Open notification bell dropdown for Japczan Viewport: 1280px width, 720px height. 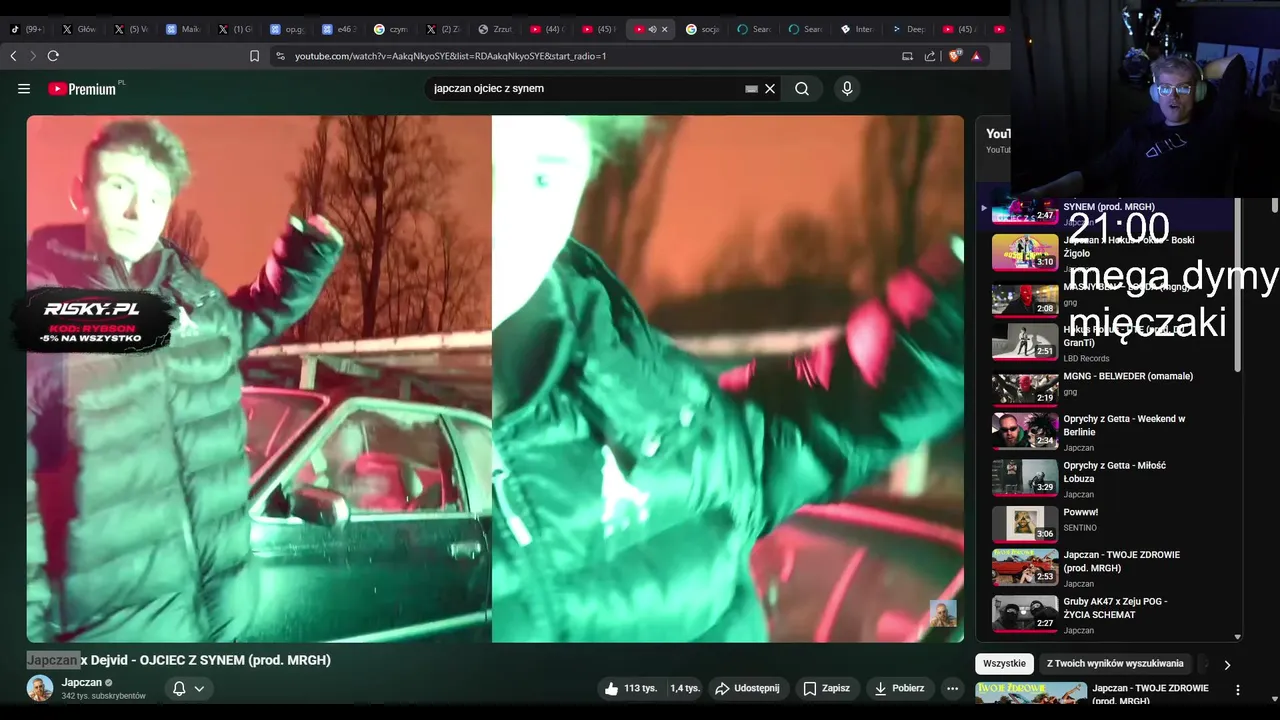tap(188, 688)
